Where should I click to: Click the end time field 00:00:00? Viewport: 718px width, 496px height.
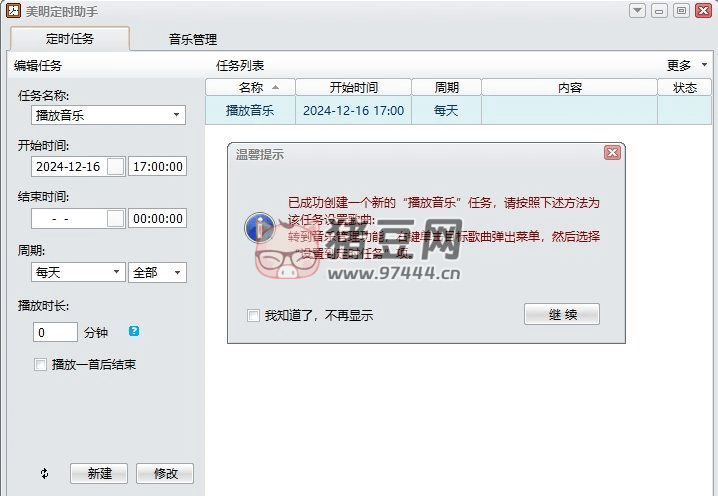coord(158,218)
